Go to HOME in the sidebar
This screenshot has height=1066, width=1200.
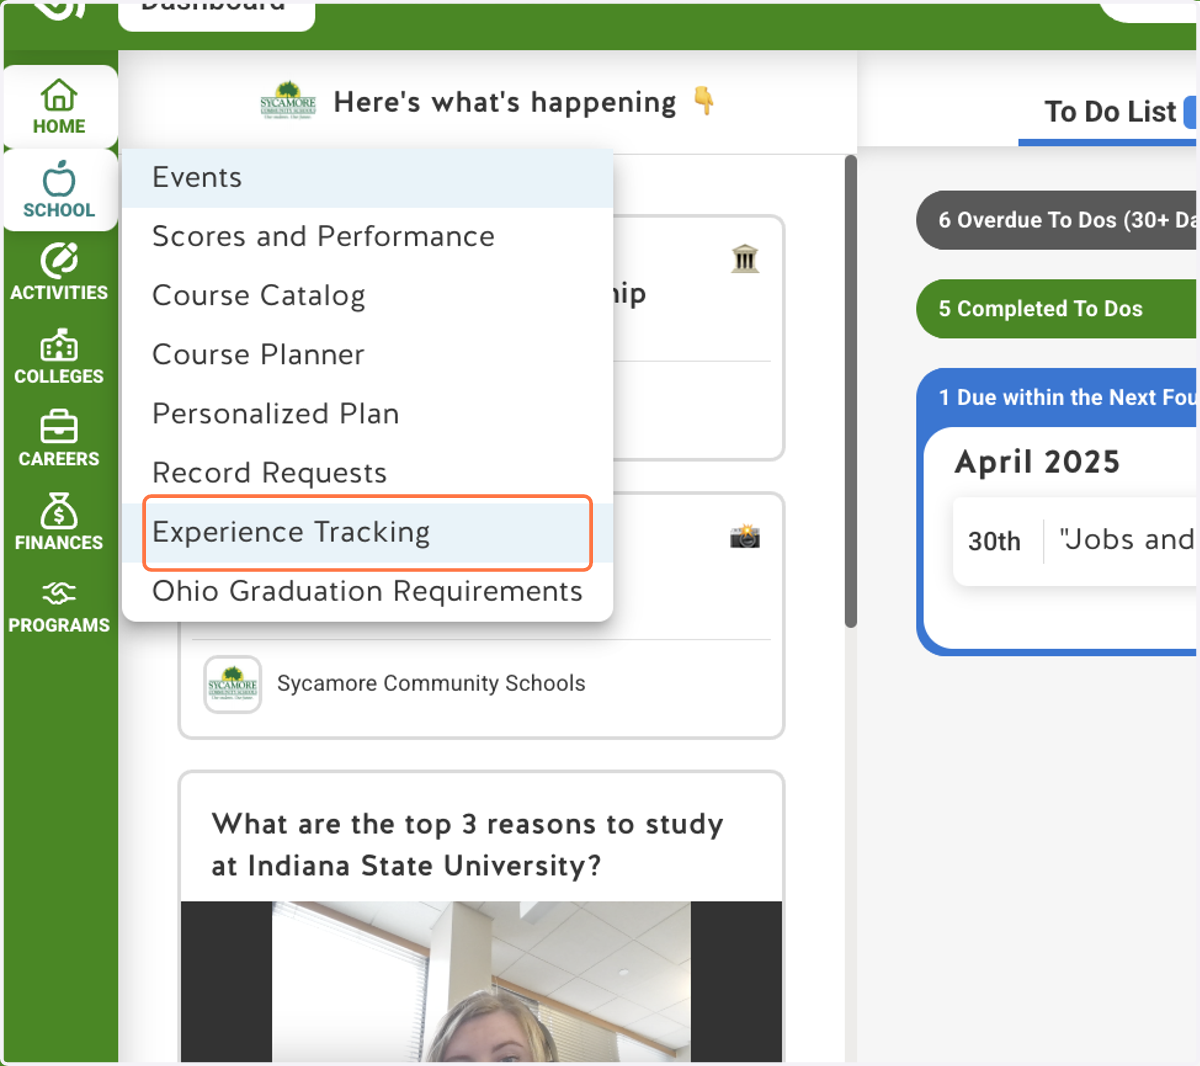60,107
